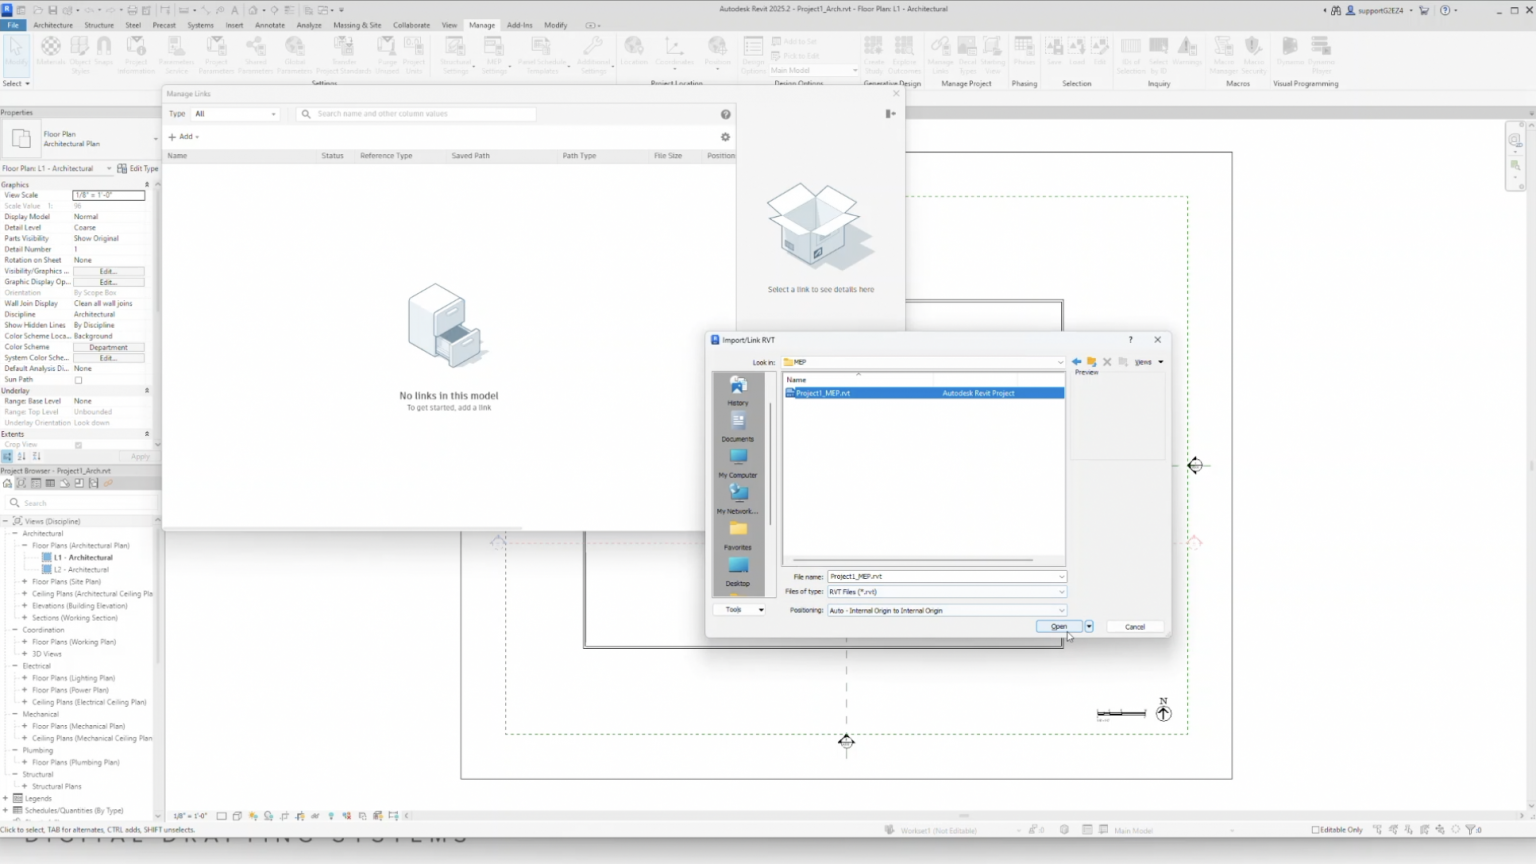Toggle the Sun Path checkbox in Properties
Viewport: 1536px width, 864px height.
point(78,379)
